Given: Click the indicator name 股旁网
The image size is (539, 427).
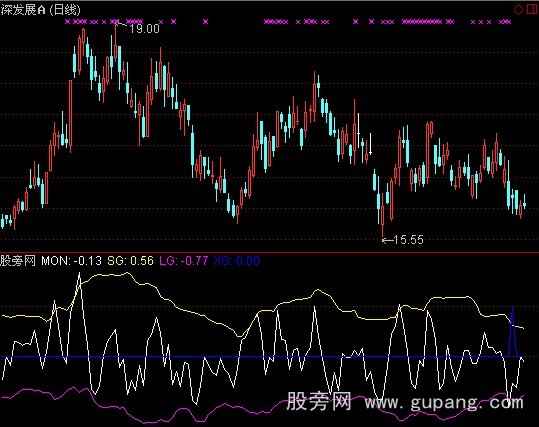Looking at the screenshot, I should point(18,261).
